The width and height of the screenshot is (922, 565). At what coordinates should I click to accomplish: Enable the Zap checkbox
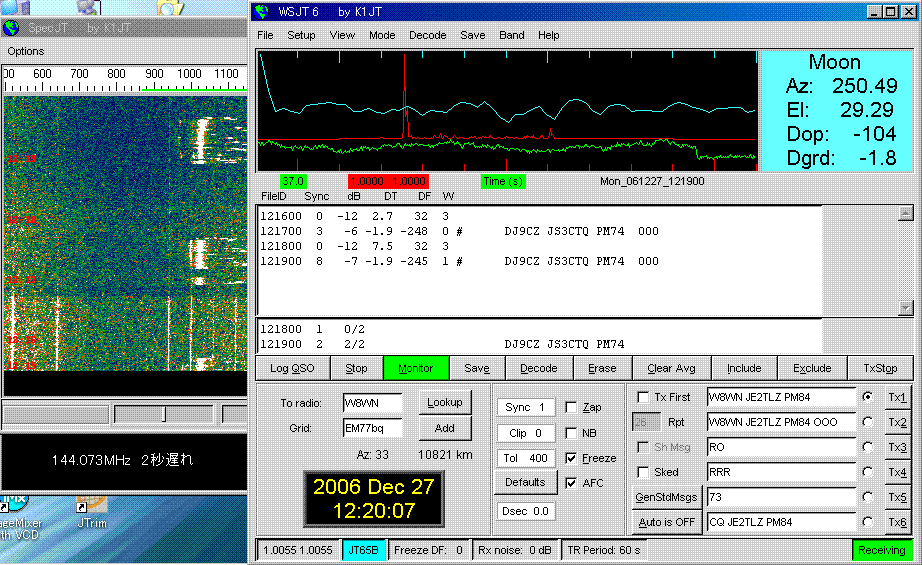pyautogui.click(x=571, y=408)
